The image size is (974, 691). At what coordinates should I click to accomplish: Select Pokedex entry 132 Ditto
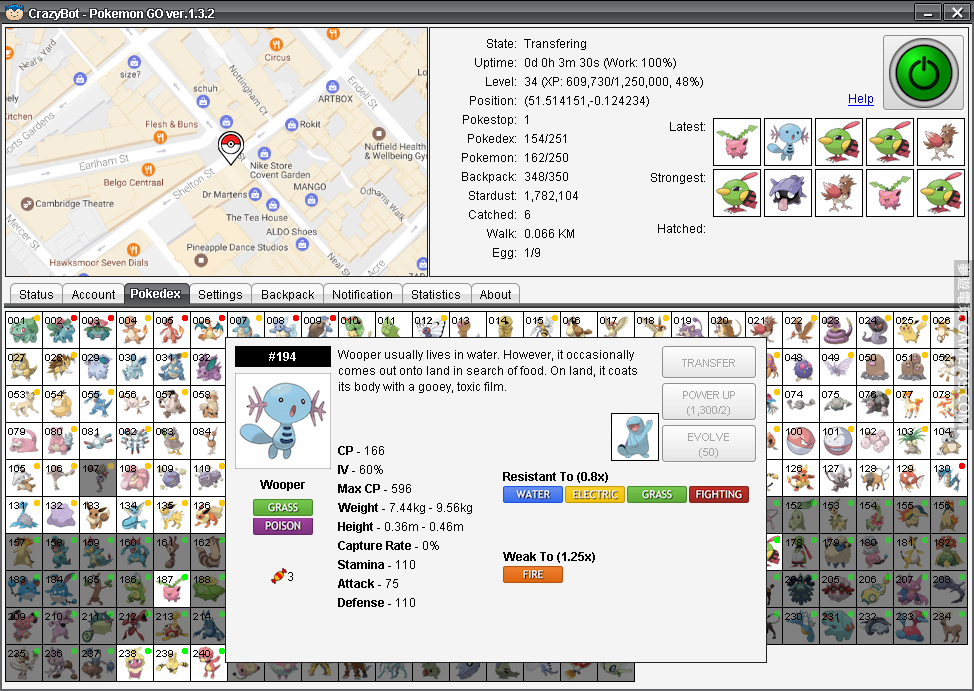coord(61,515)
